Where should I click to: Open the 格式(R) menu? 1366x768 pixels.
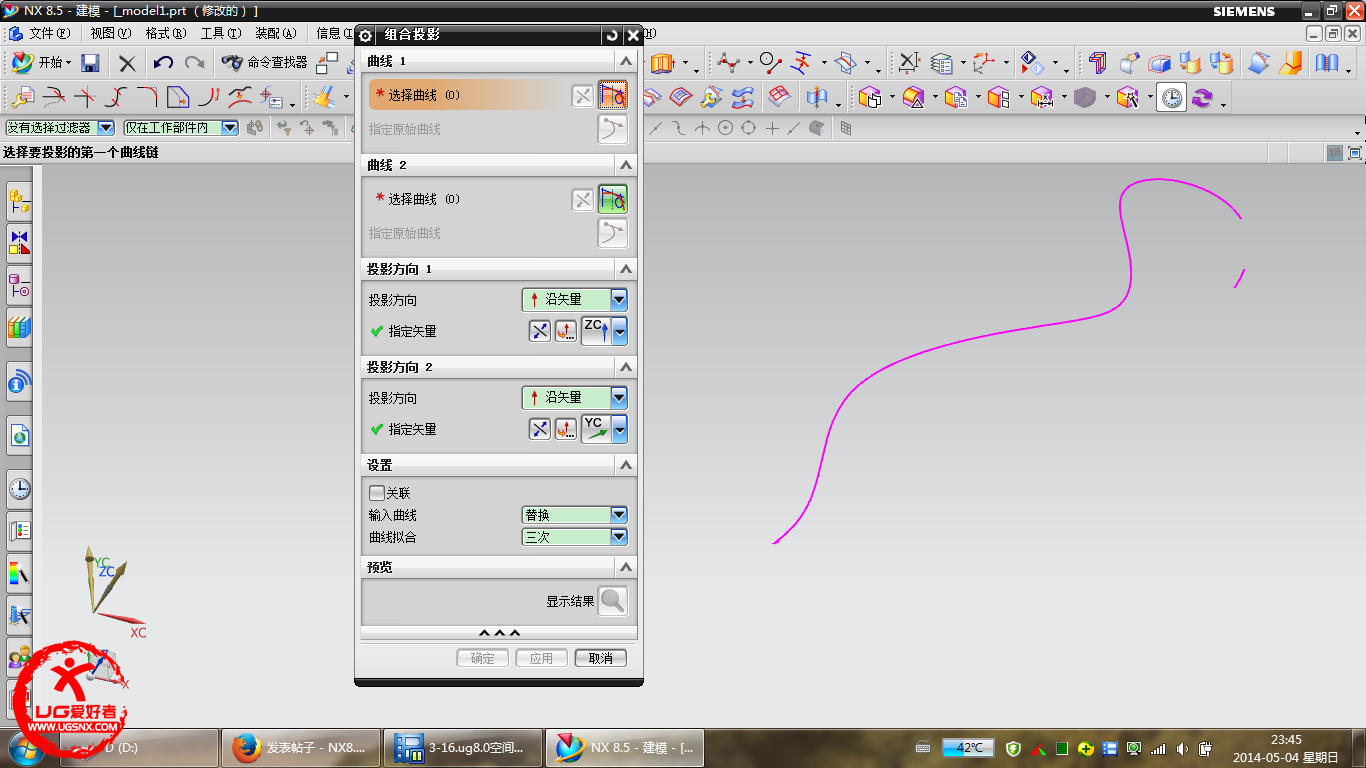(x=165, y=33)
